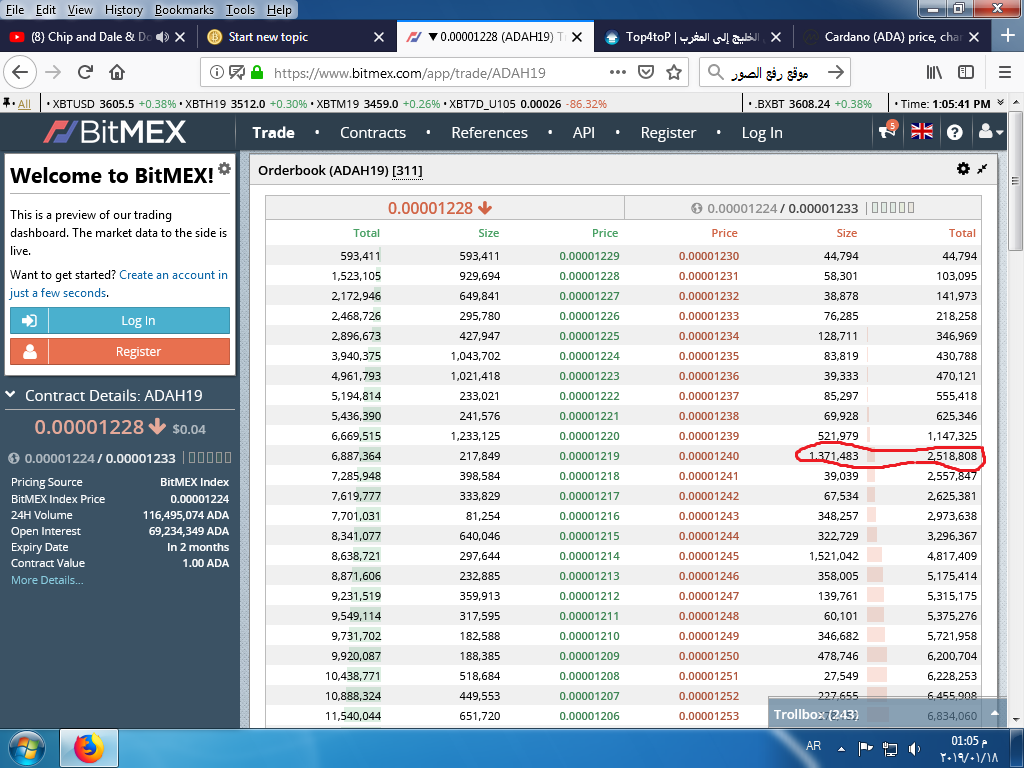Switch the AR input language
1024x768 pixels.
(x=813, y=746)
